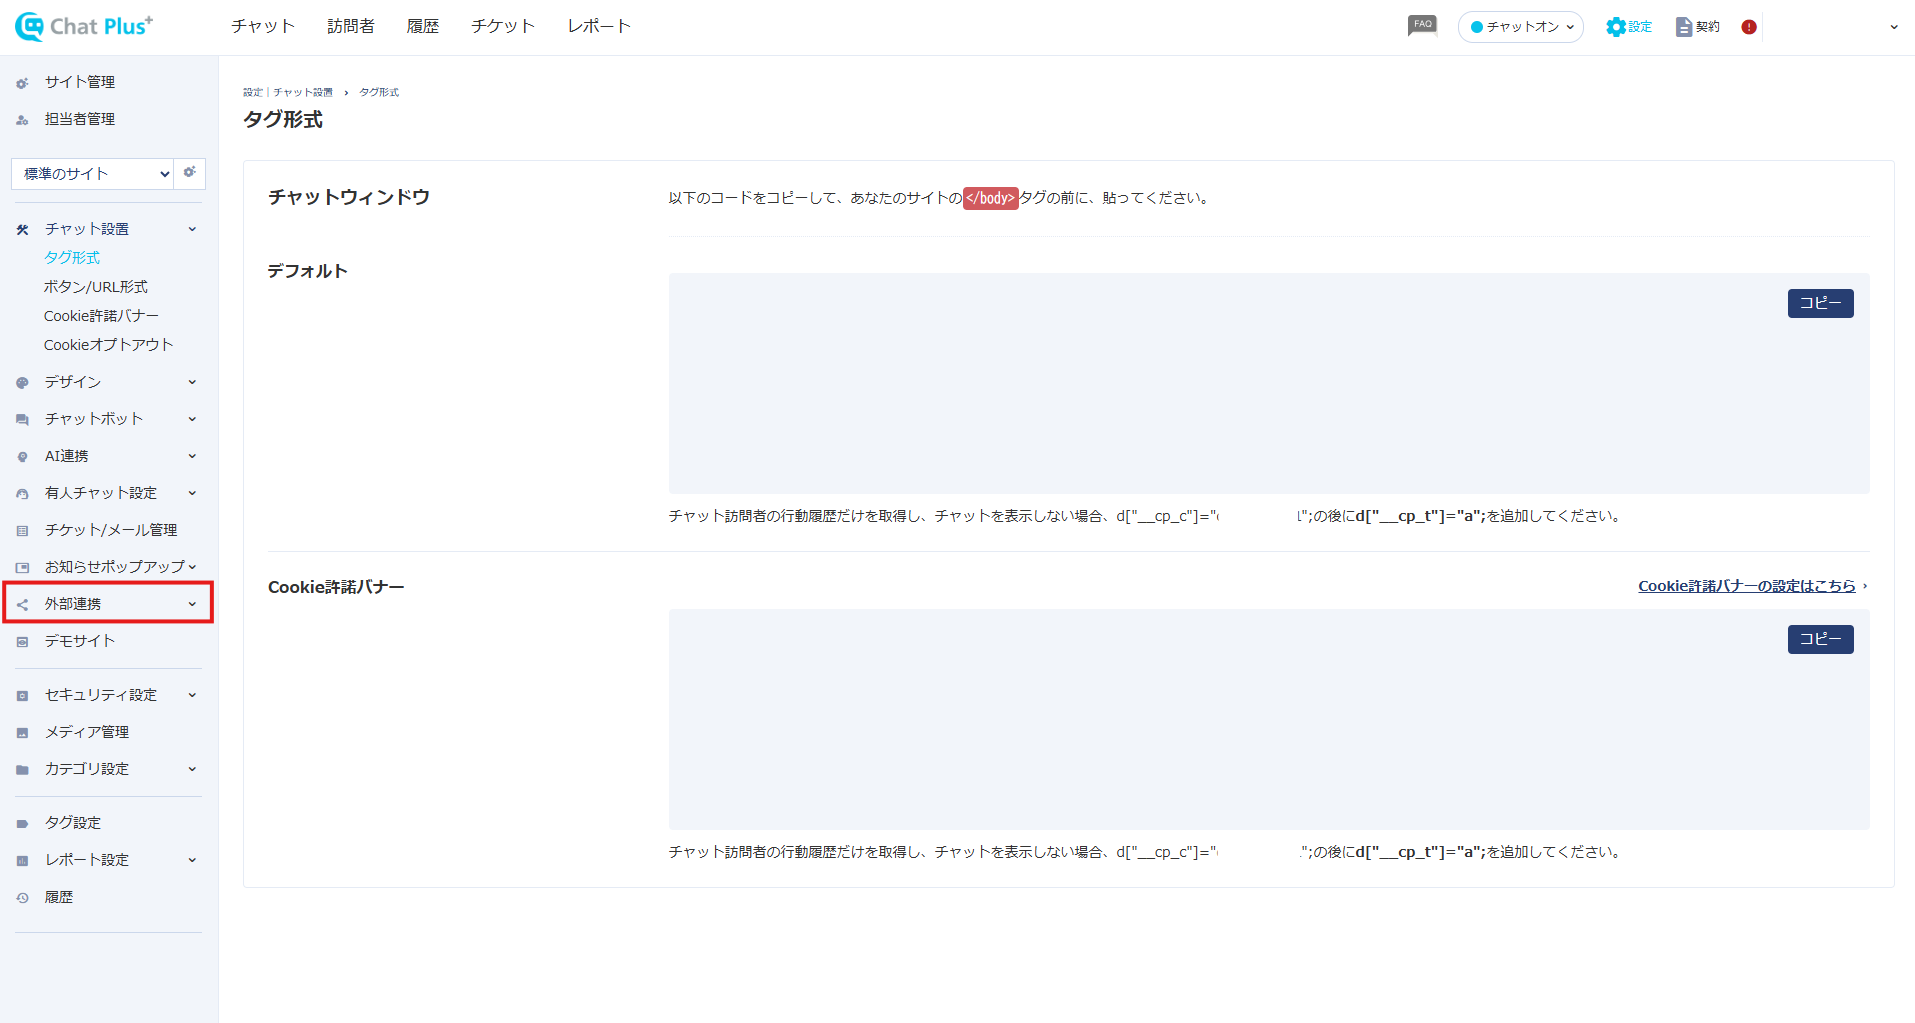
Task: Click the red alert notification icon
Action: pos(1749,27)
